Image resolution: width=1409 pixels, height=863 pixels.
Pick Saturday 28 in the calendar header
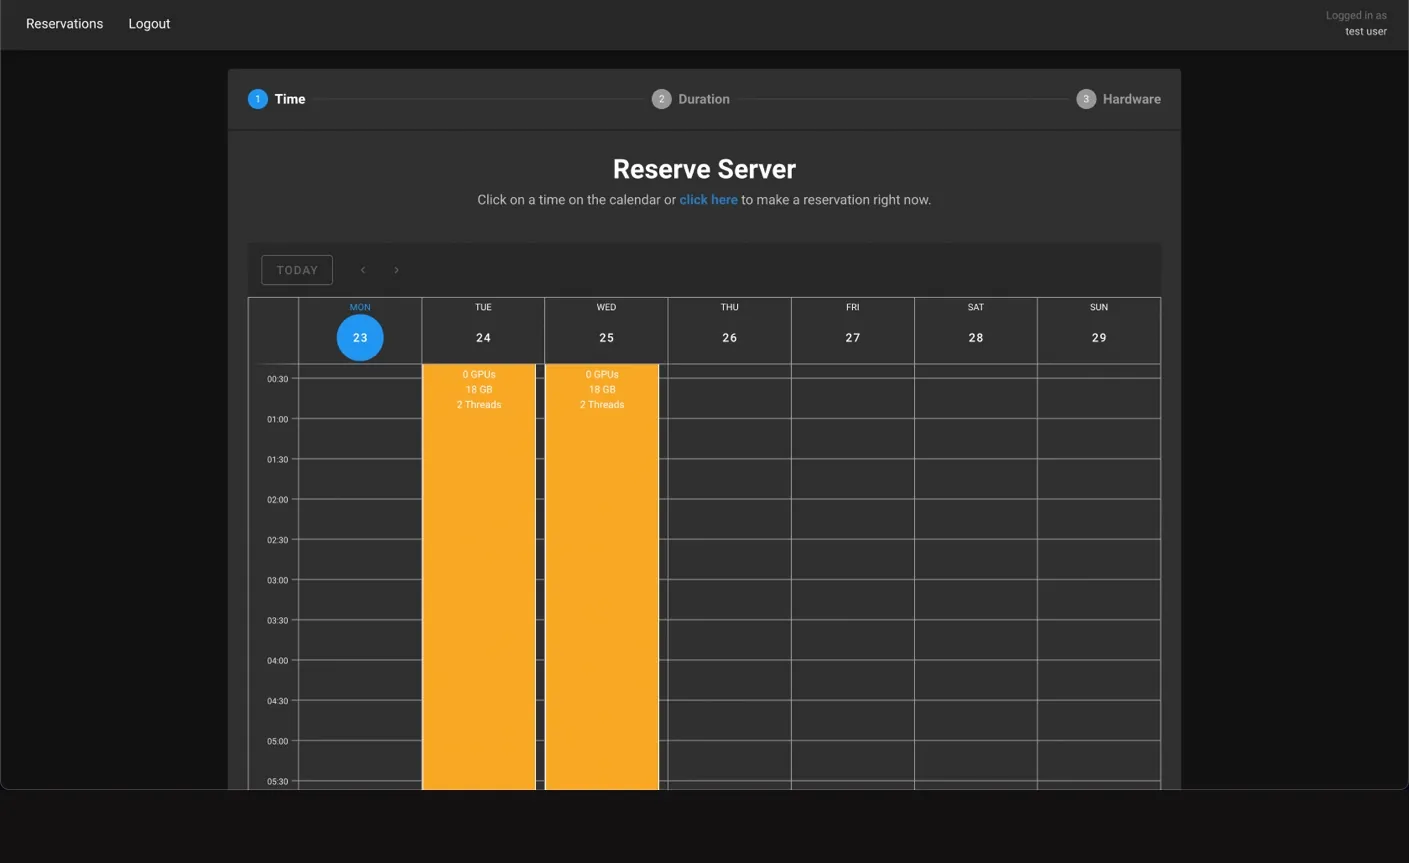(x=976, y=338)
